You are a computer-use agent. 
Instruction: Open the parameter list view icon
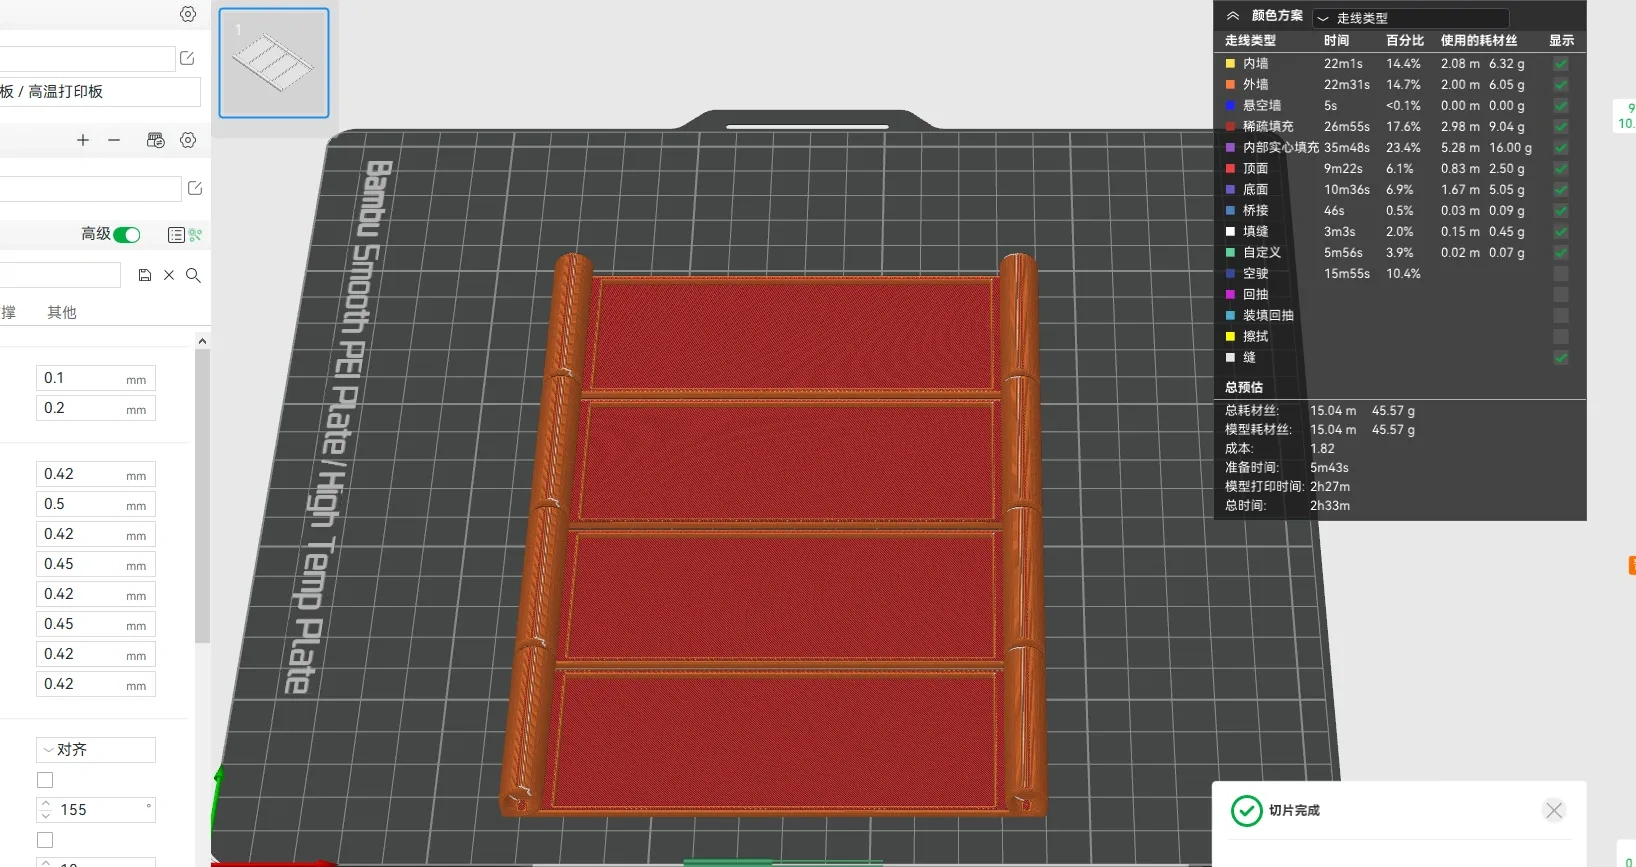176,235
